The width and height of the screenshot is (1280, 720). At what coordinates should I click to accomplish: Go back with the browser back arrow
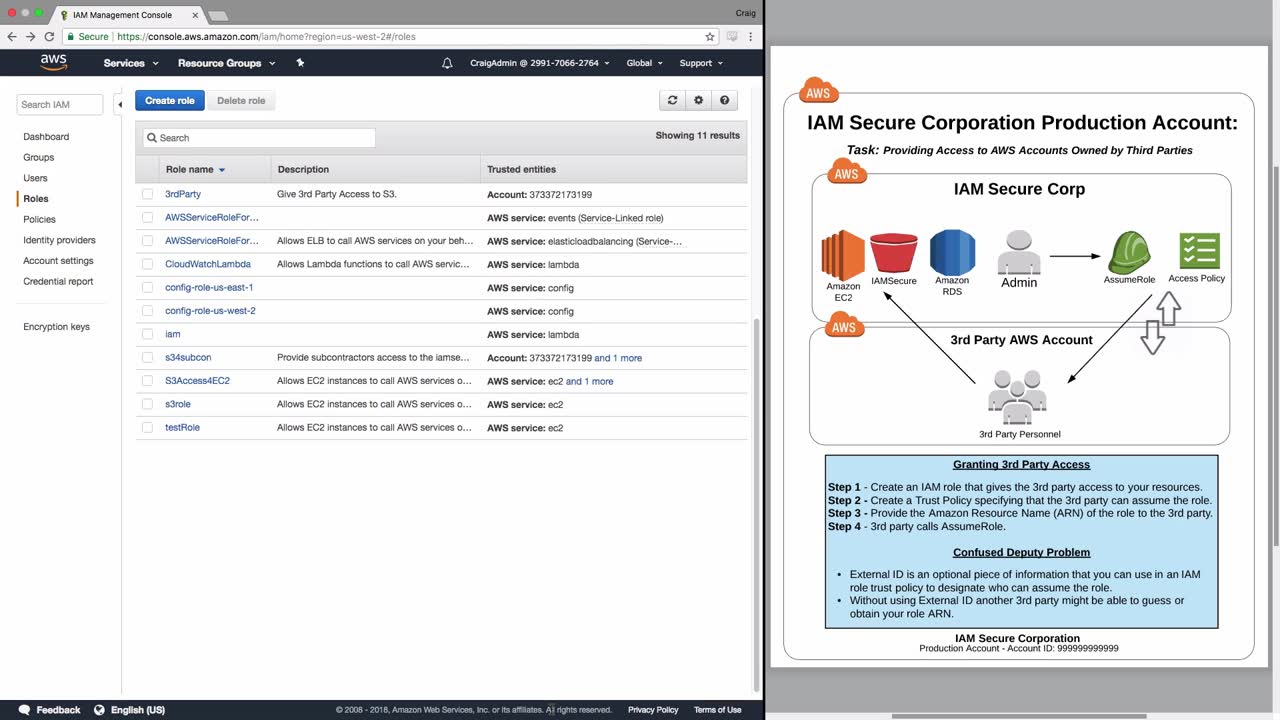click(x=12, y=36)
